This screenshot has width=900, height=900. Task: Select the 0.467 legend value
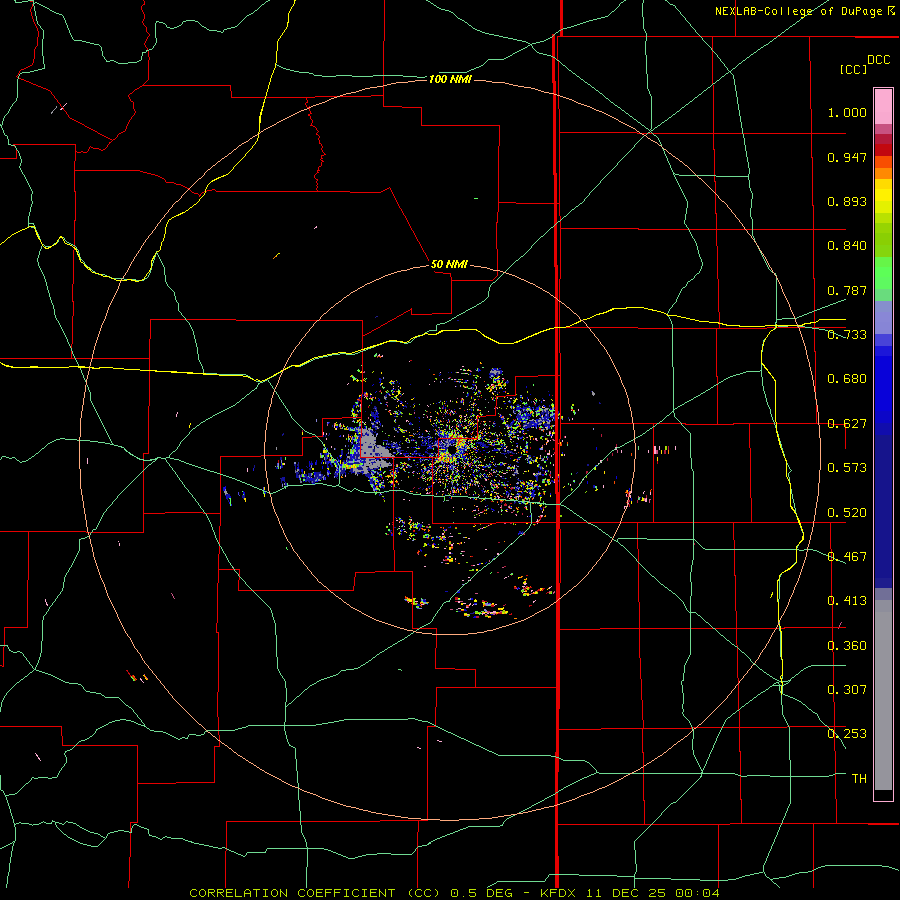click(847, 557)
